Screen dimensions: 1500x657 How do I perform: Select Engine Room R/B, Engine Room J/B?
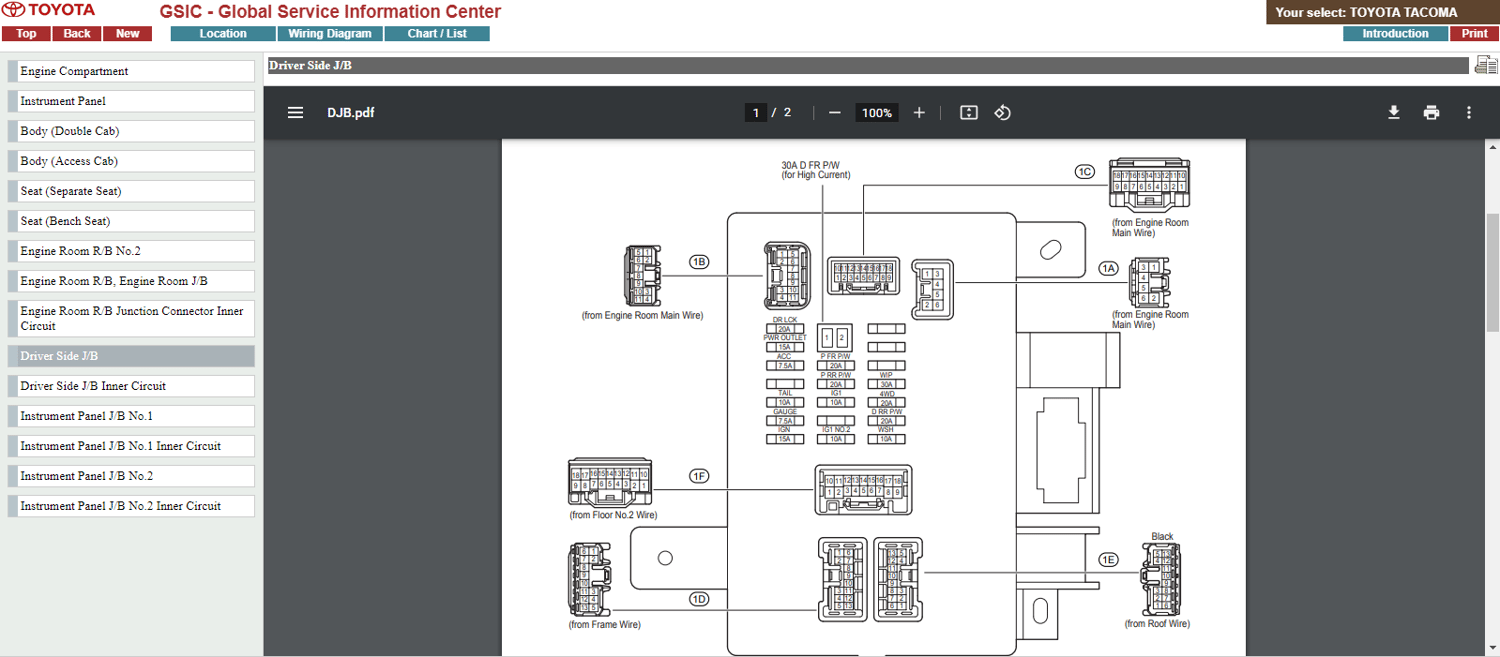pyautogui.click(x=131, y=281)
